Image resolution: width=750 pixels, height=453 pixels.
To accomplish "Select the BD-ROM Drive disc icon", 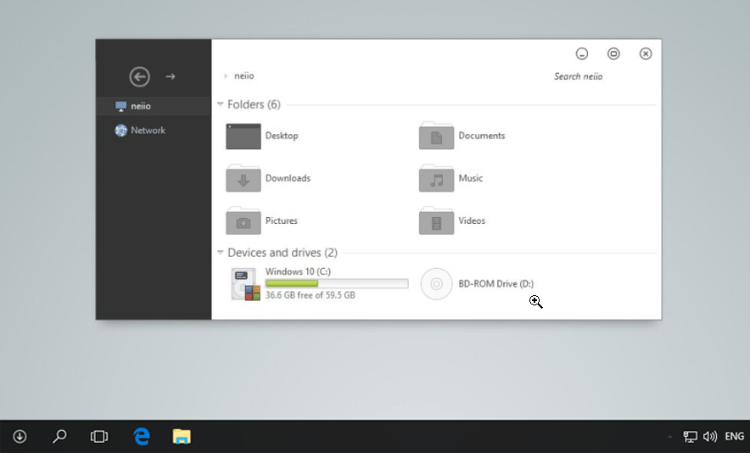I will 436,284.
